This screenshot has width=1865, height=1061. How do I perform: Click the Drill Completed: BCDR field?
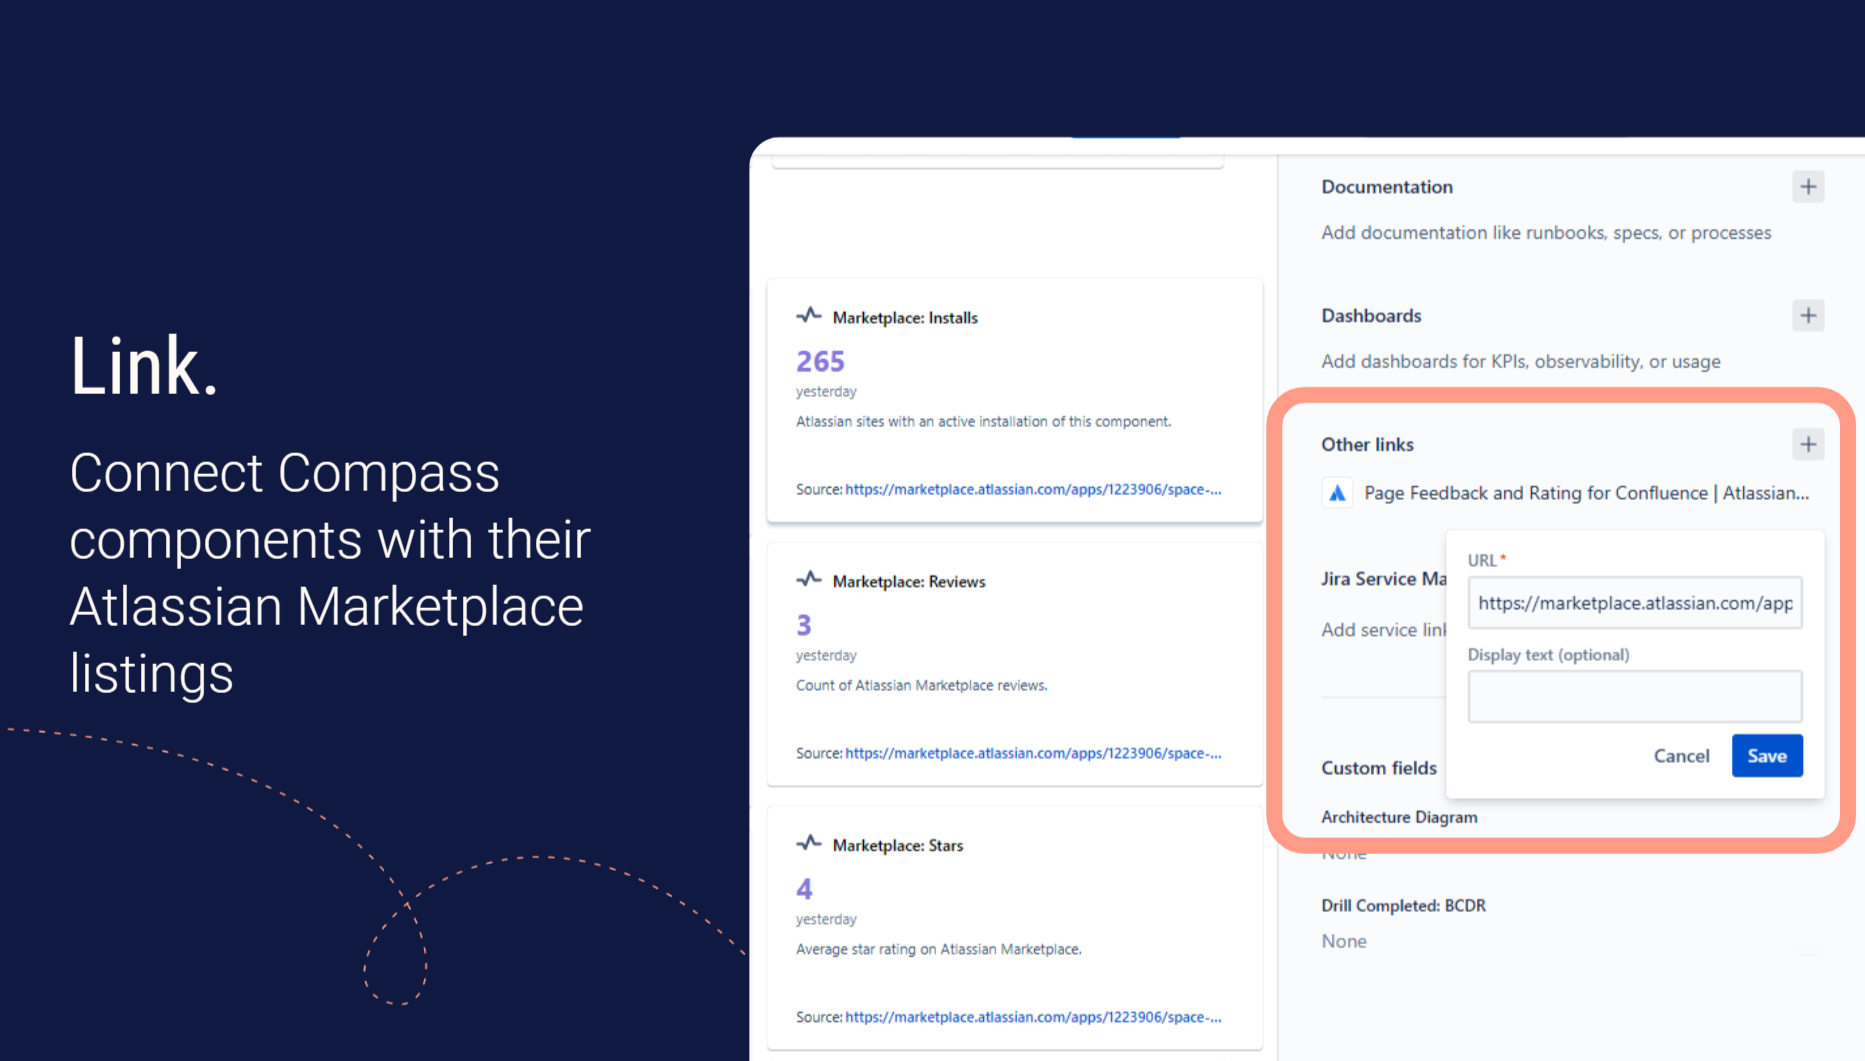tap(1403, 905)
